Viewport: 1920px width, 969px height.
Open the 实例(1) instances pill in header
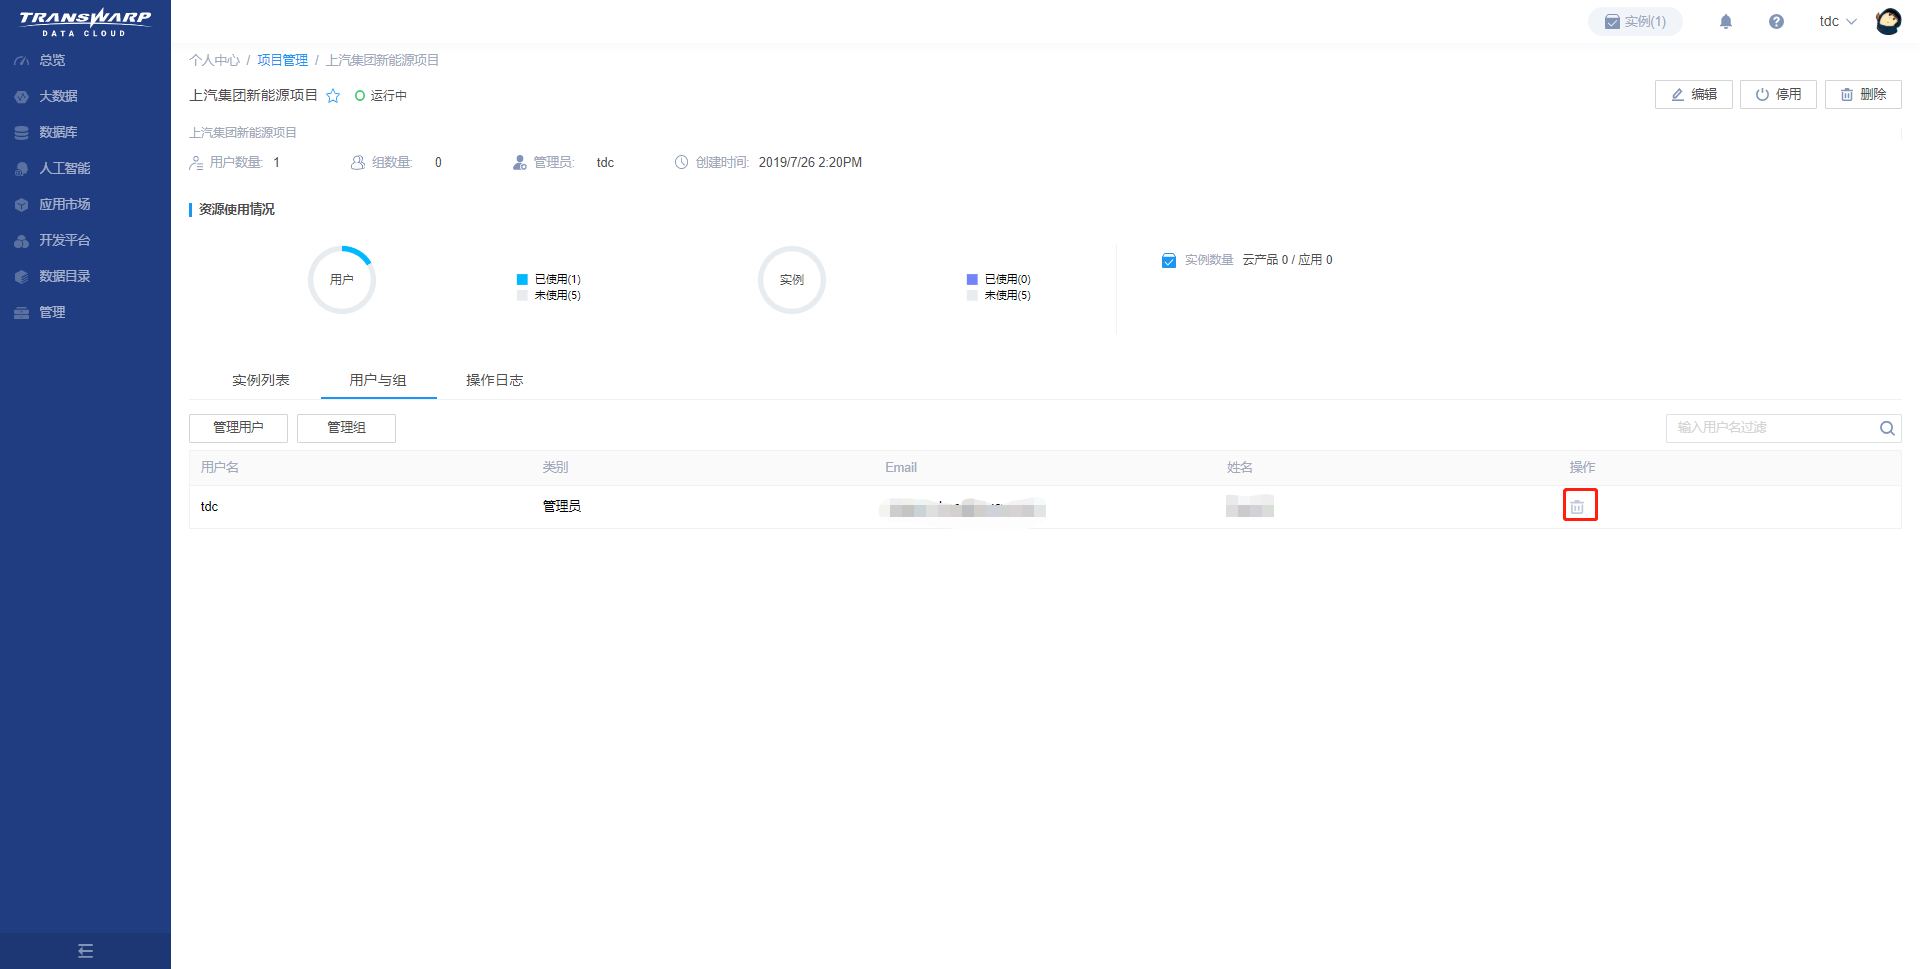pyautogui.click(x=1635, y=21)
